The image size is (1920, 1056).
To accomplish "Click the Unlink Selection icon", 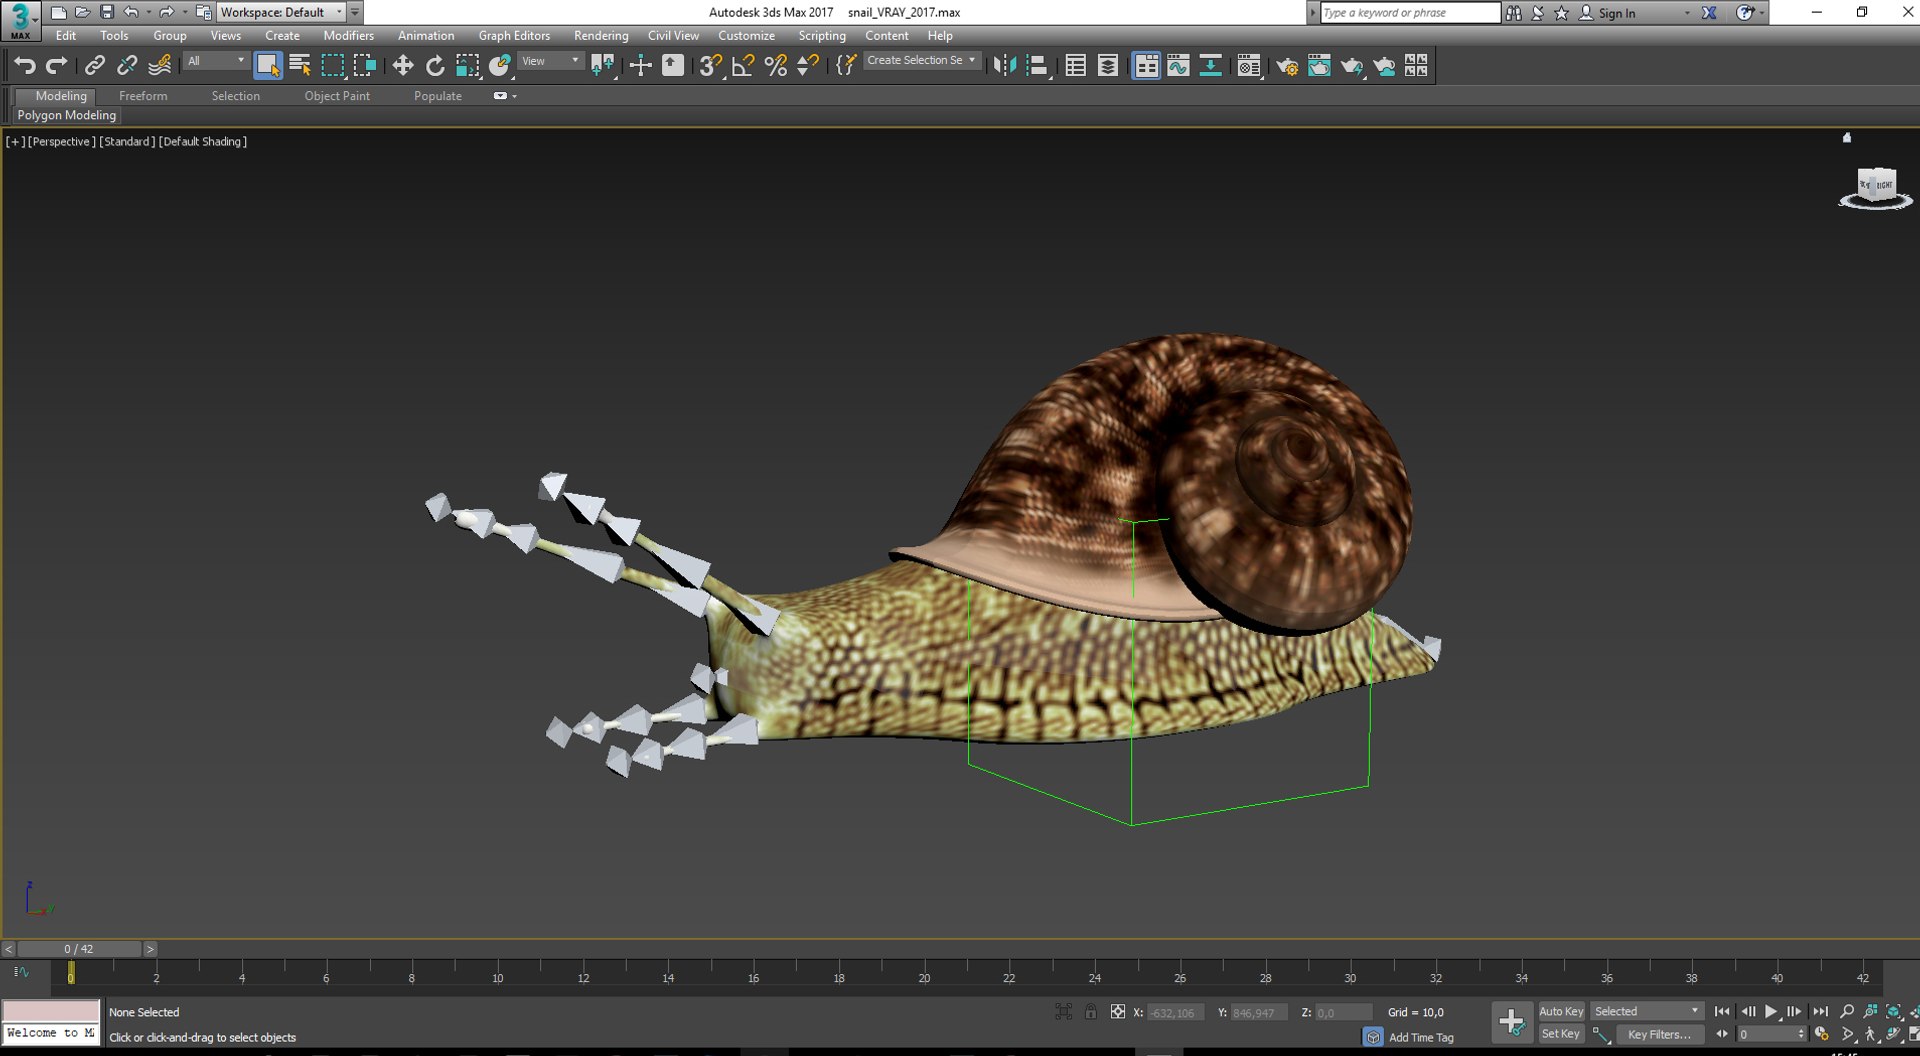I will pyautogui.click(x=127, y=66).
